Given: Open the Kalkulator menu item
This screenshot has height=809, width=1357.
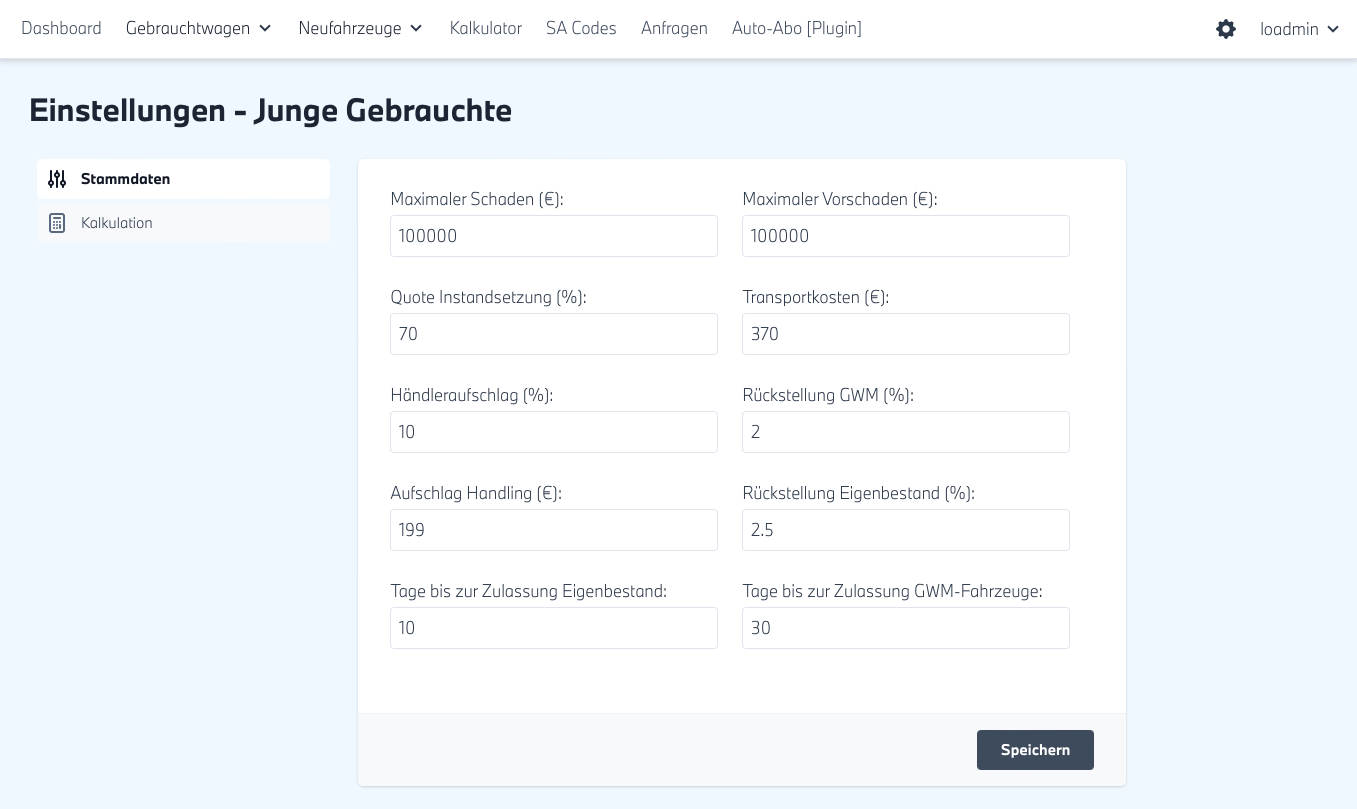Looking at the screenshot, I should click(485, 28).
